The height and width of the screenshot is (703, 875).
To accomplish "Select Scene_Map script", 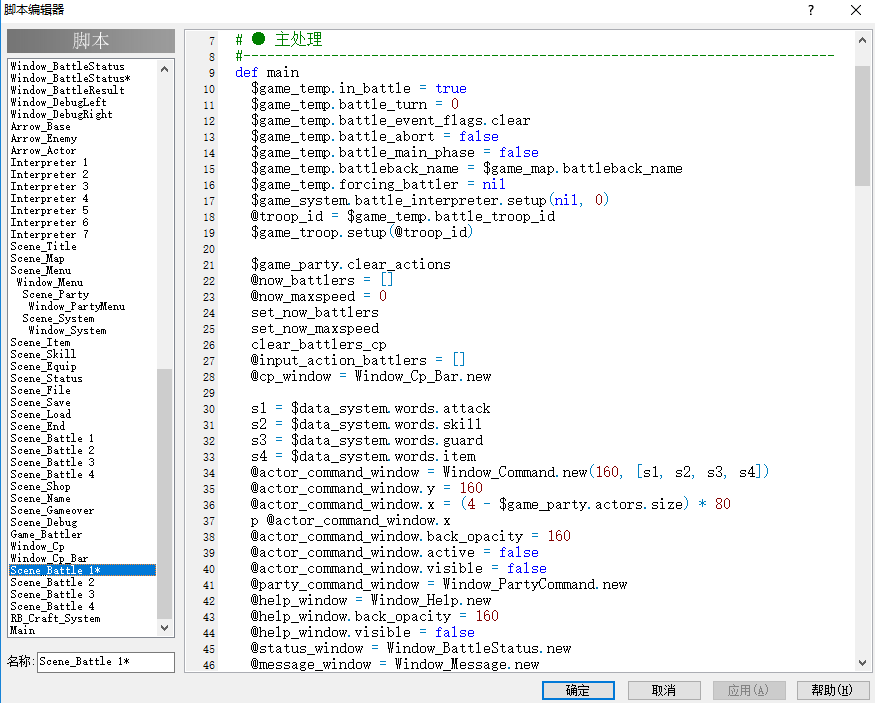I will click(37, 258).
